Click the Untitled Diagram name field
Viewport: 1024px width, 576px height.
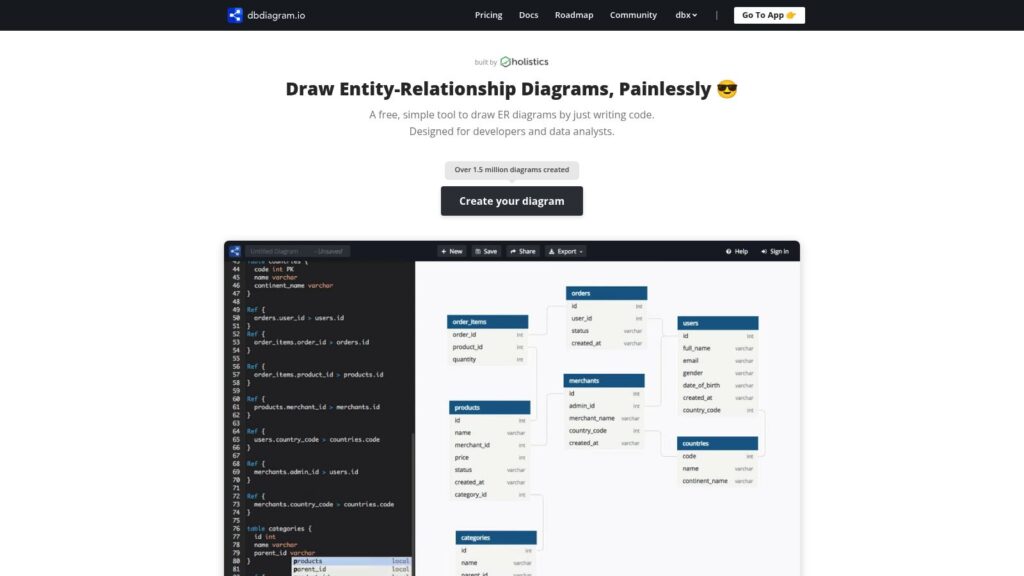click(x=297, y=251)
